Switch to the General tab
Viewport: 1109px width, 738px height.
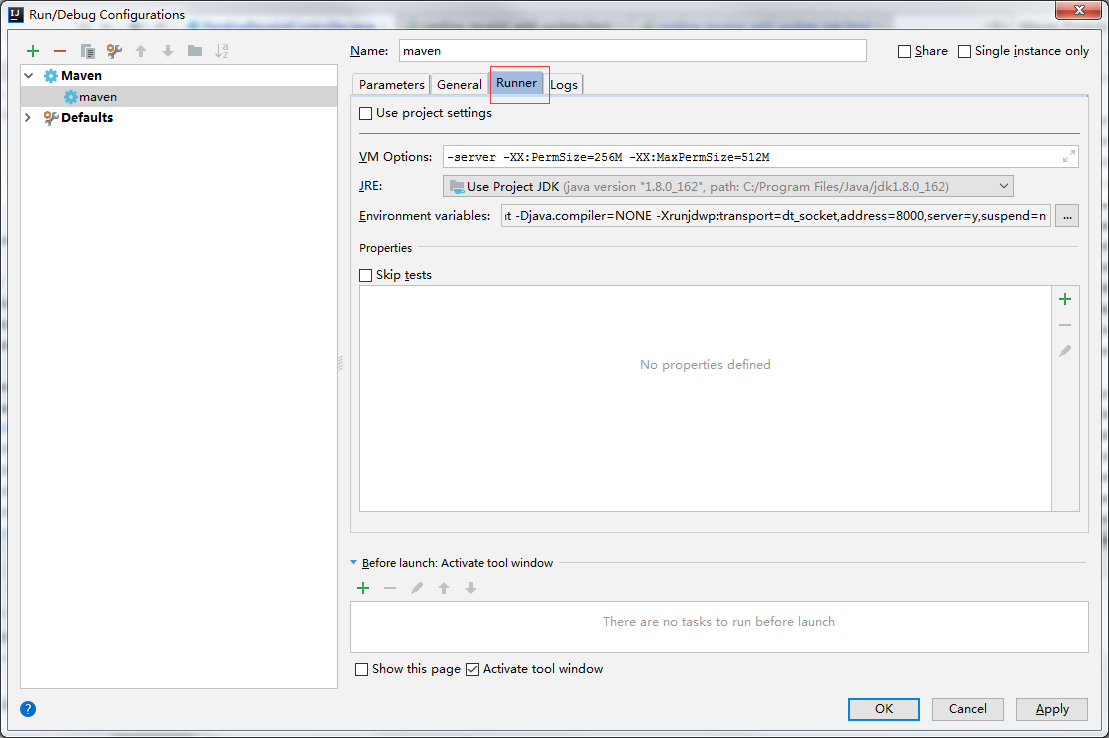pos(459,84)
